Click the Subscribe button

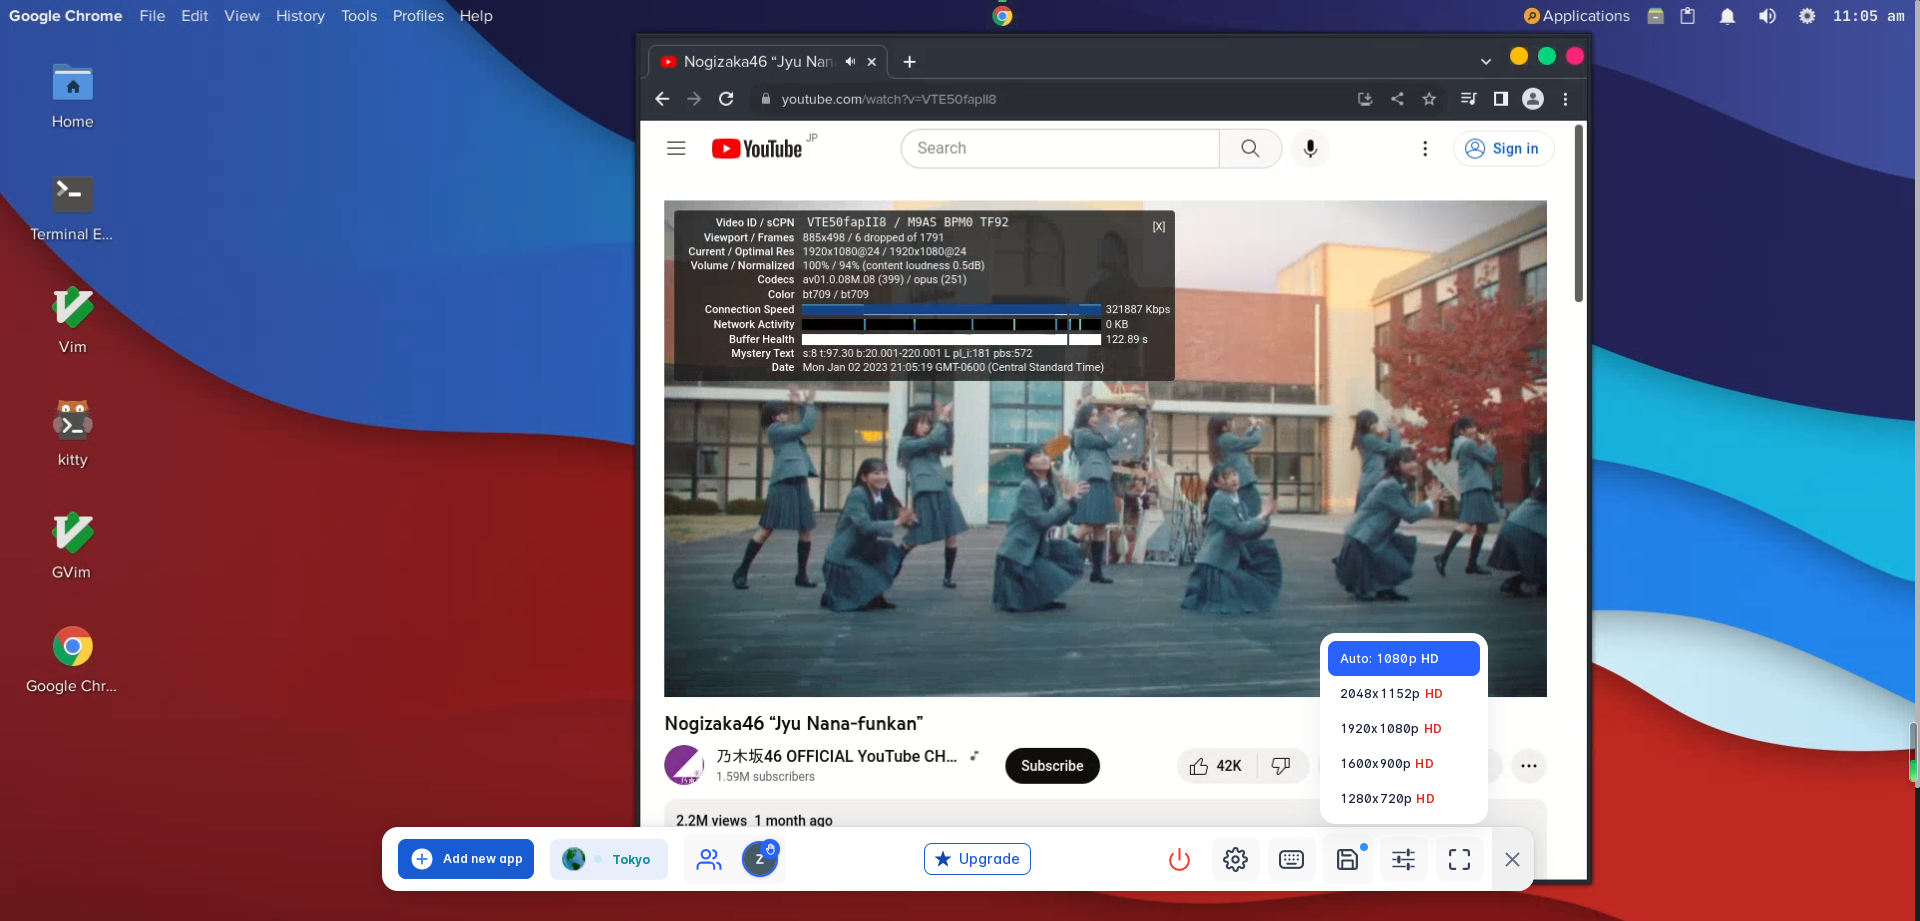1052,766
